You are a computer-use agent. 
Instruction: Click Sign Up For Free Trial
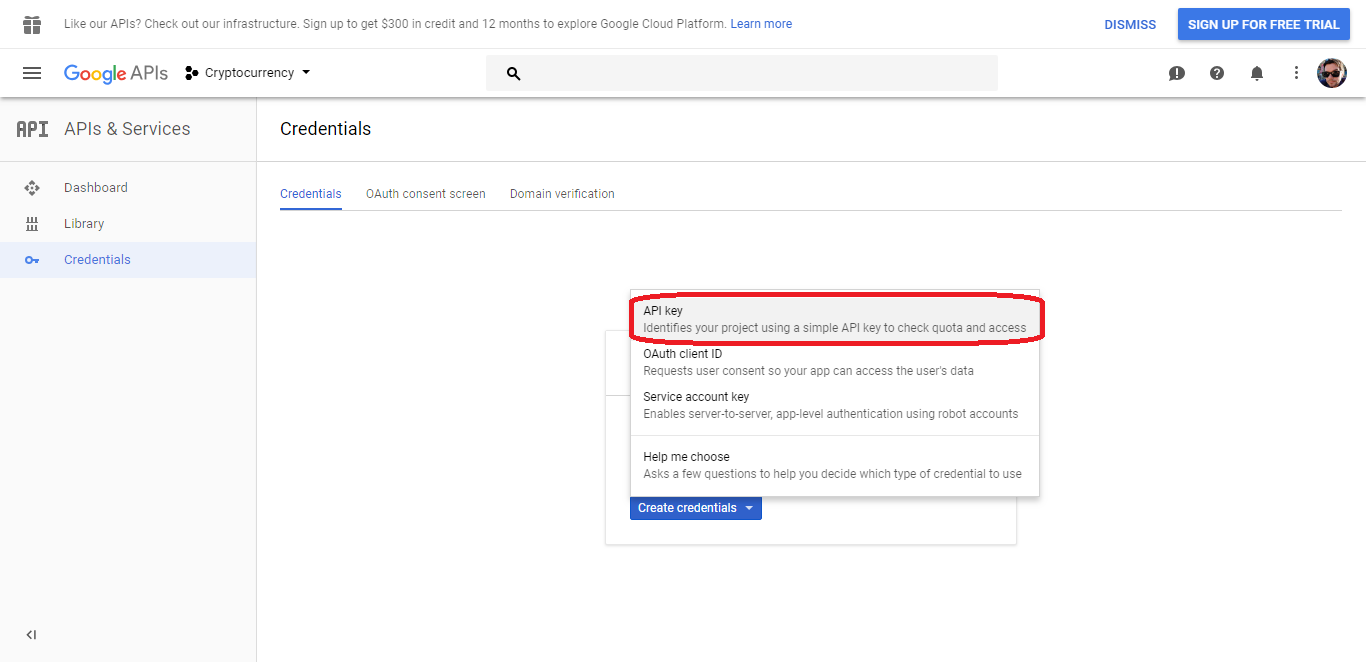click(1264, 24)
